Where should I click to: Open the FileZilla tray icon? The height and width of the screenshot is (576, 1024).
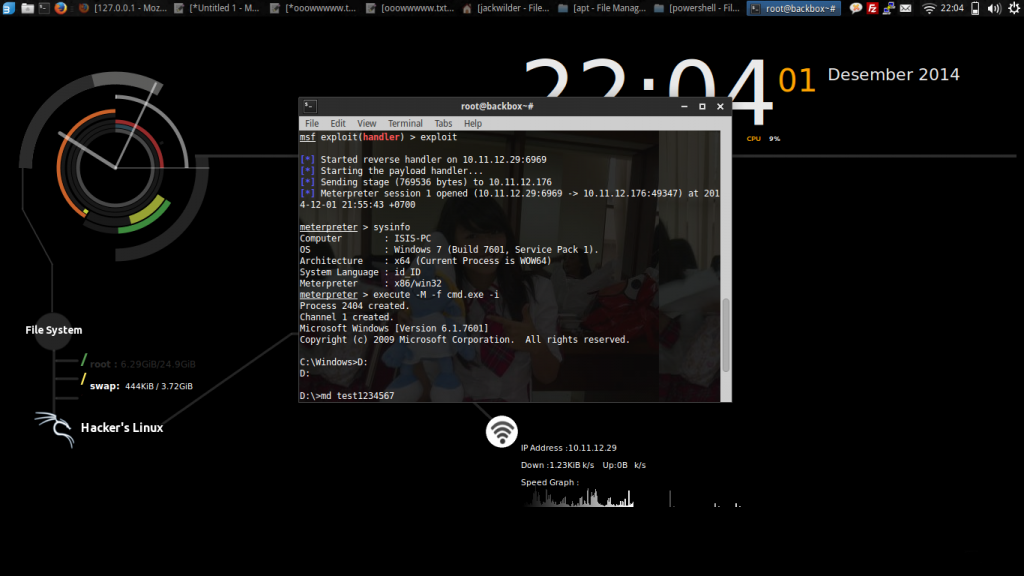(x=872, y=8)
